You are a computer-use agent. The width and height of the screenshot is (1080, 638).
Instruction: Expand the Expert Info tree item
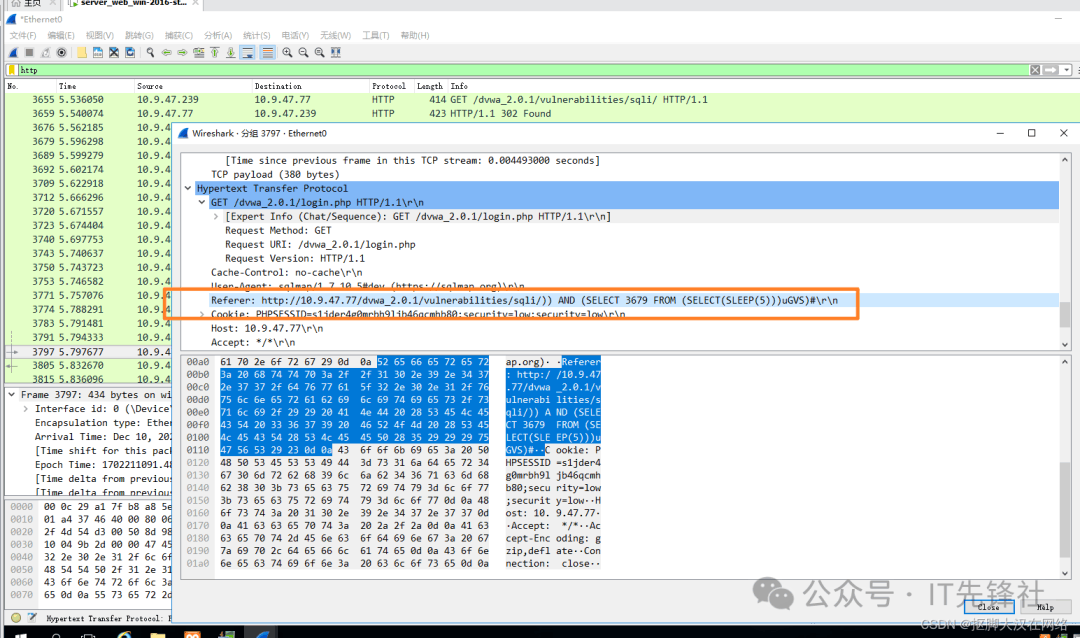tap(216, 216)
